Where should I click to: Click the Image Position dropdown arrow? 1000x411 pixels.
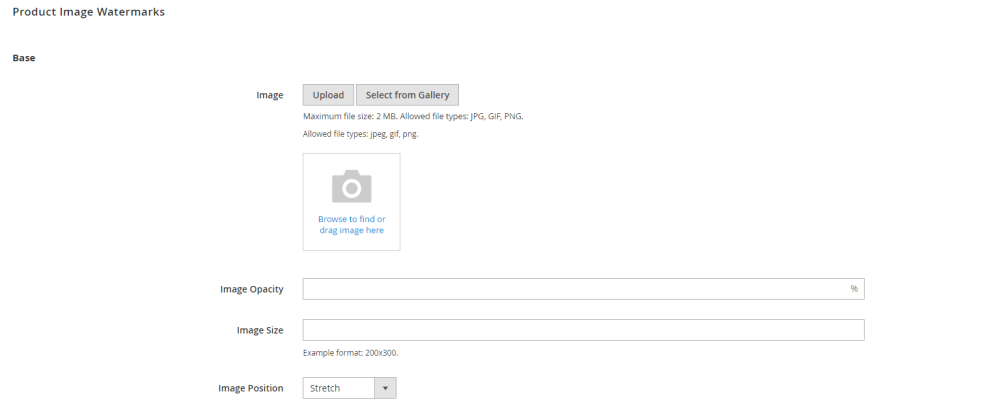tap(385, 388)
